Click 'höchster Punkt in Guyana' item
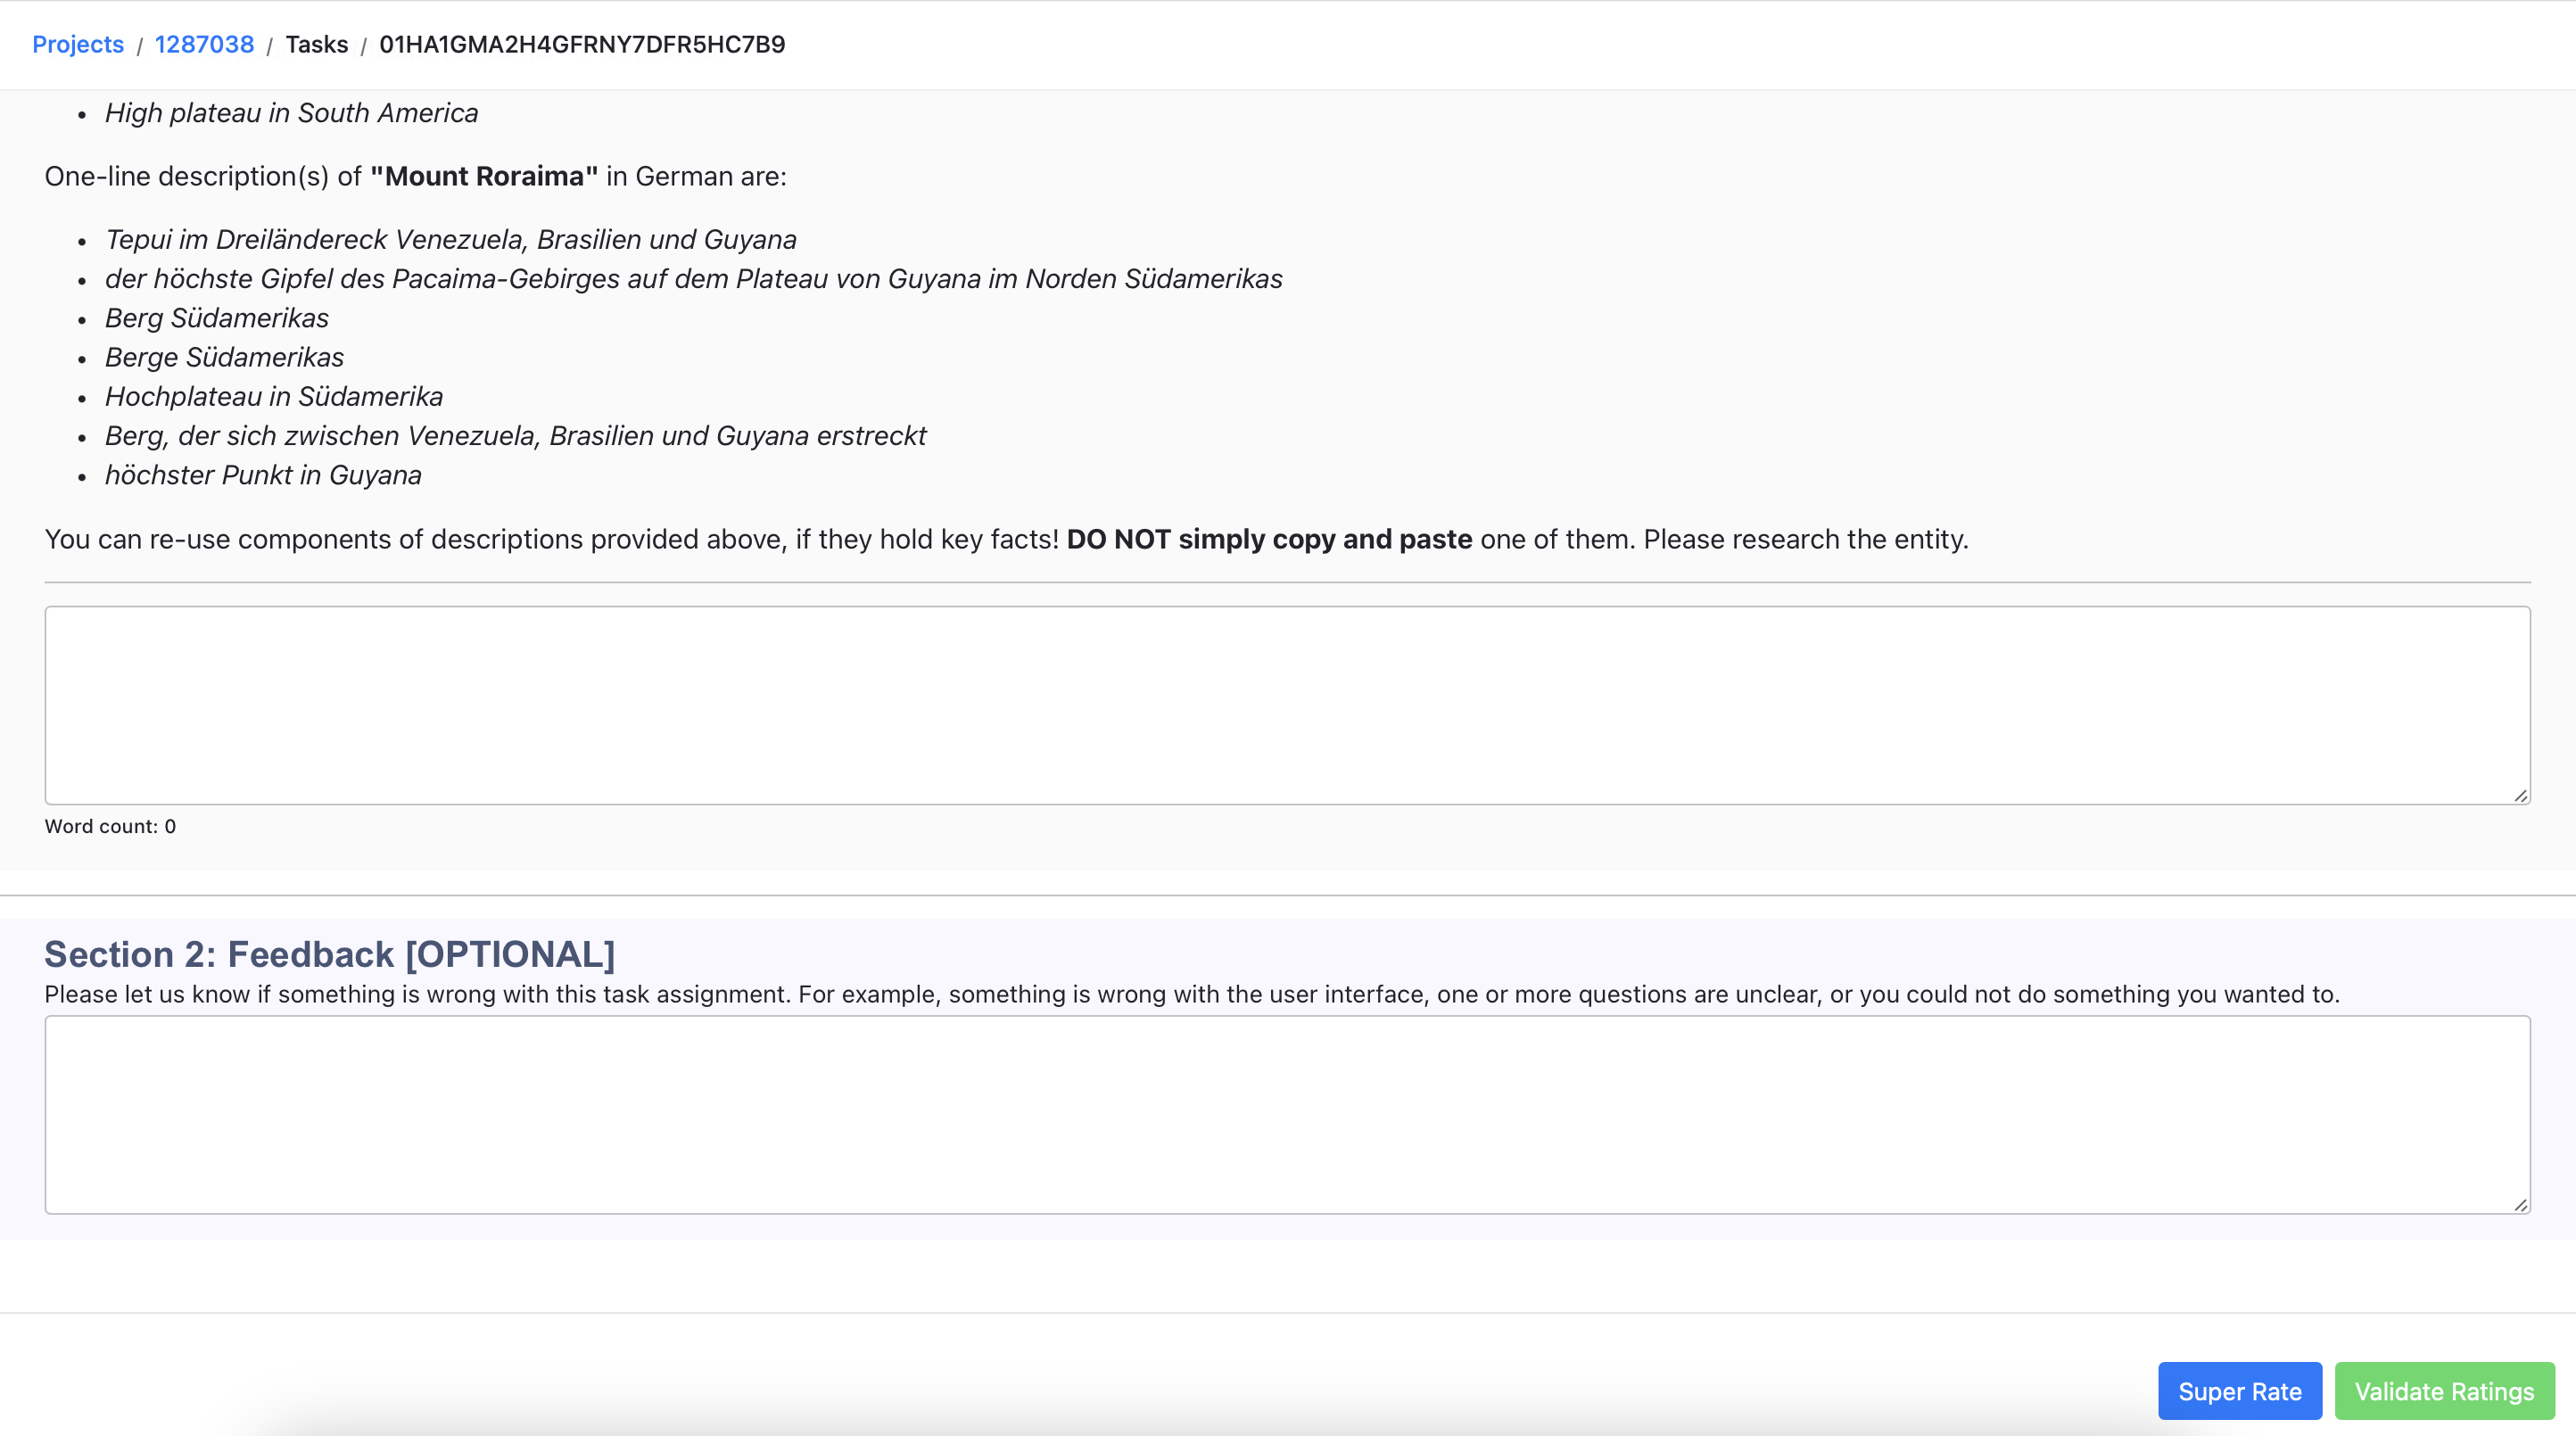 coord(263,475)
